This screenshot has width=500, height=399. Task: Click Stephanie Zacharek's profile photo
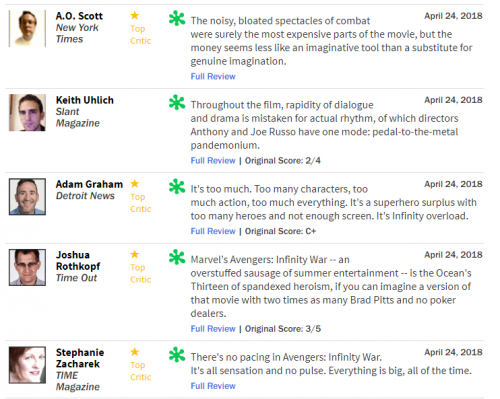(27, 365)
